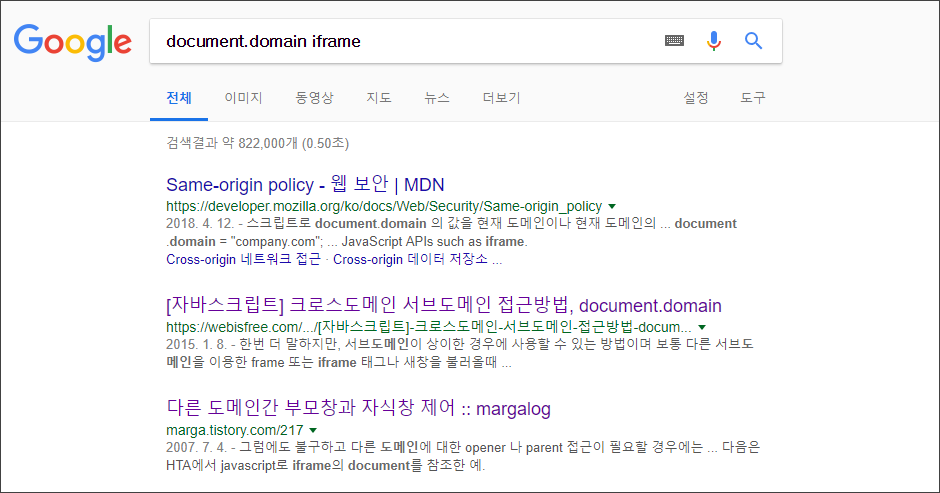Screen dimensions: 940x493
Task: Open the 뉴스 tab
Action: 437,98
